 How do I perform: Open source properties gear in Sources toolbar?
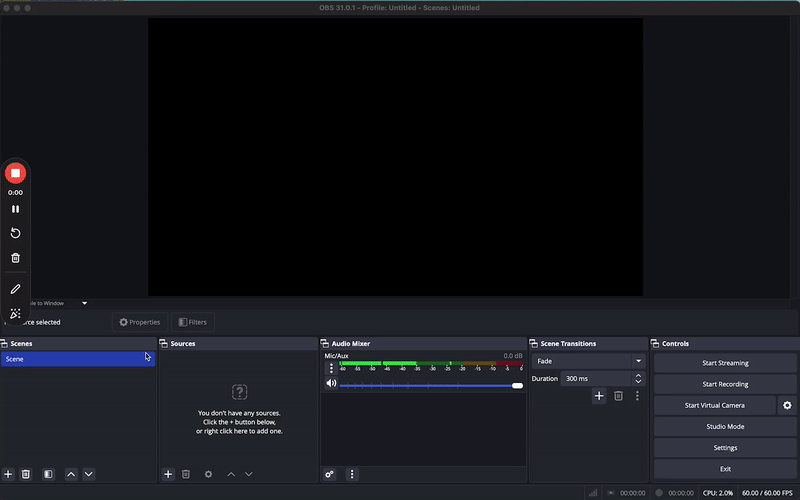click(x=208, y=474)
